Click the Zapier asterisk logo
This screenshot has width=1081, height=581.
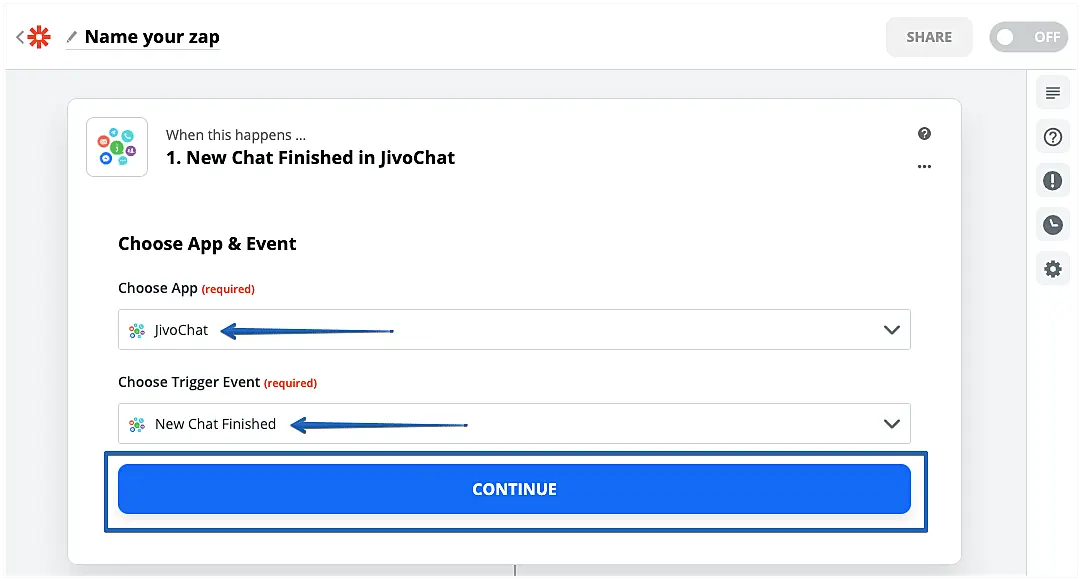pyautogui.click(x=39, y=37)
